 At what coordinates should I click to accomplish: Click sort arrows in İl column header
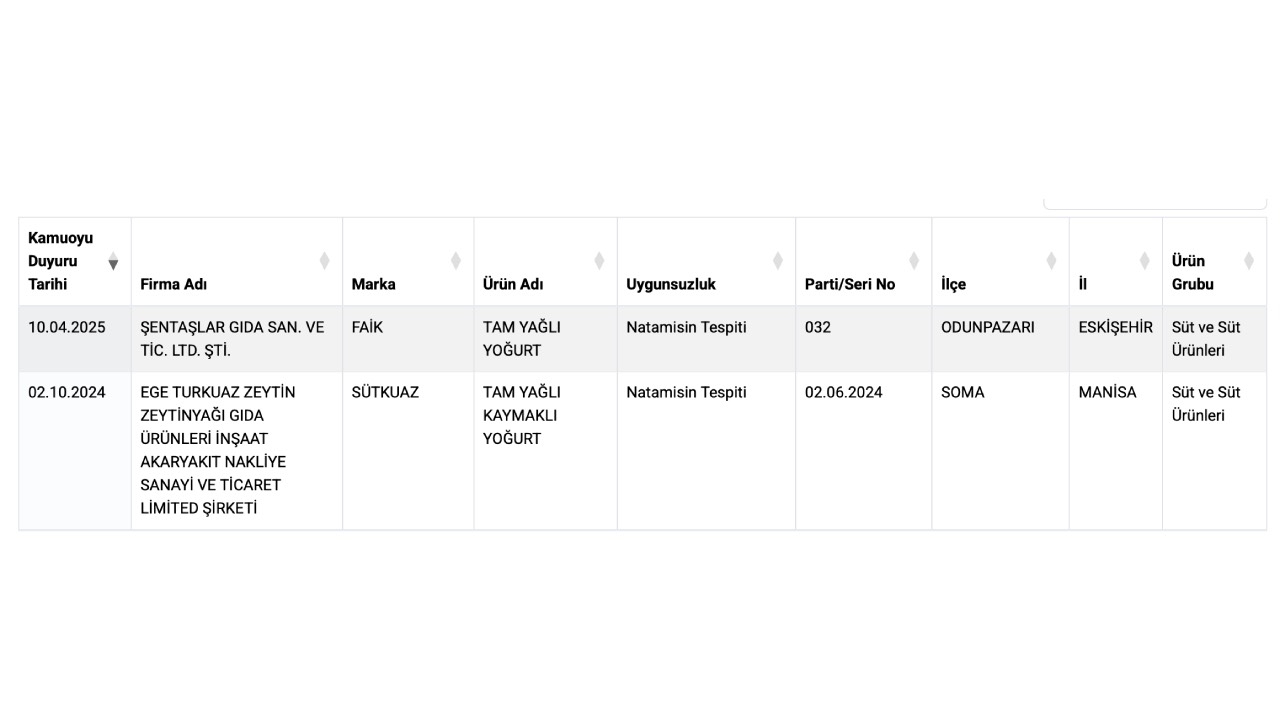coord(1144,261)
